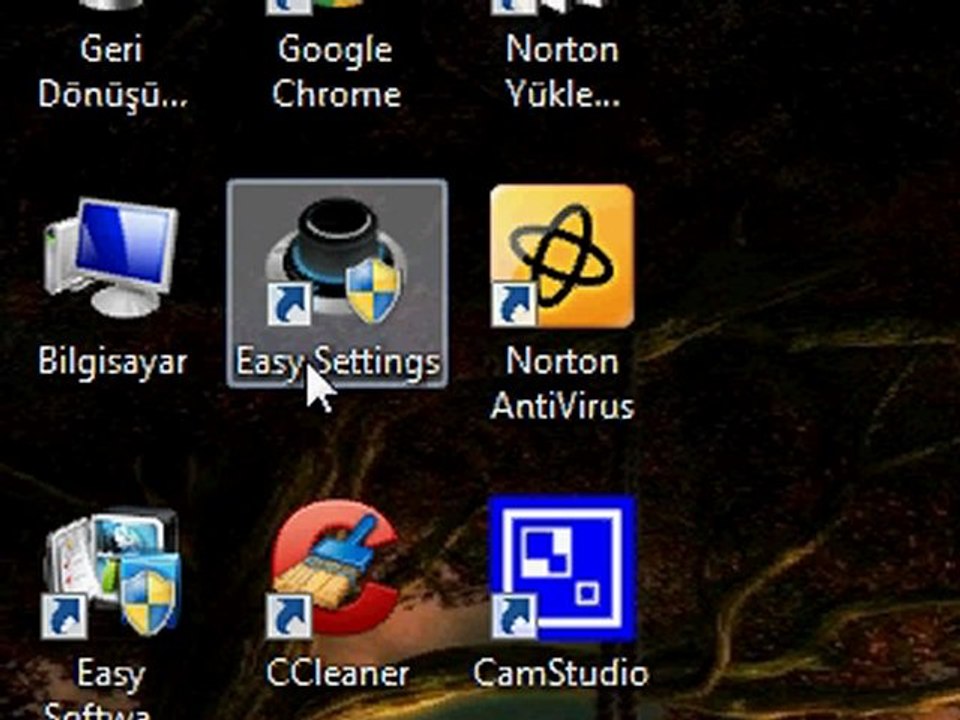Click the Google Chrome label

(x=336, y=71)
